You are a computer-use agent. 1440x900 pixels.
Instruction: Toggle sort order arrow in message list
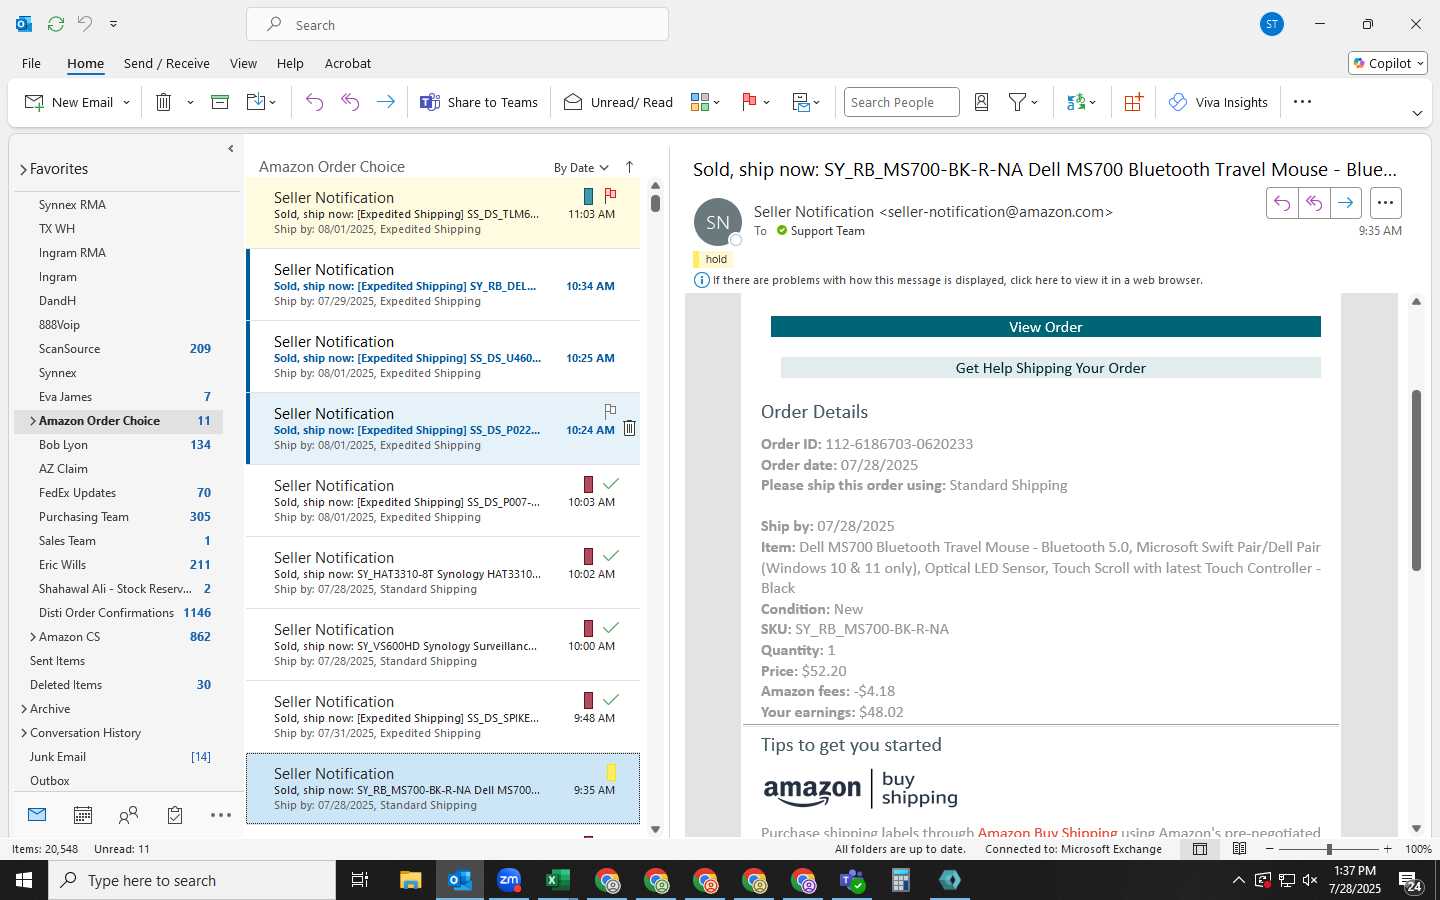click(629, 167)
